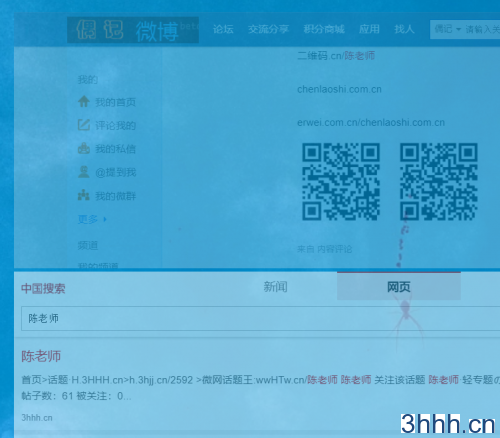The image size is (500, 438).
Task: Select the 网页 search tab
Action: point(399,286)
